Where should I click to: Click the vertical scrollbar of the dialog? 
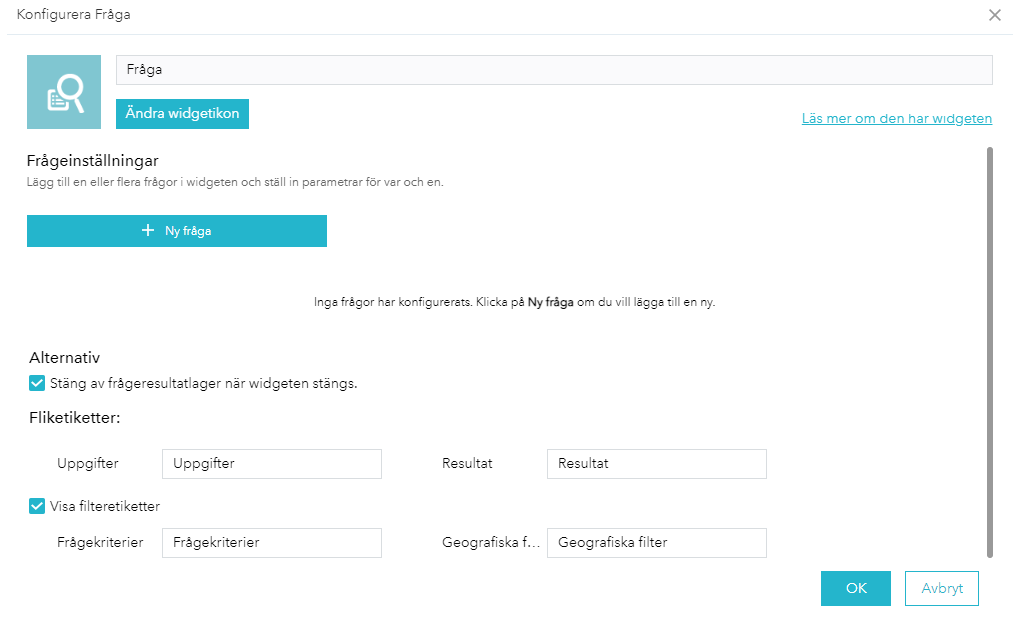click(x=990, y=350)
